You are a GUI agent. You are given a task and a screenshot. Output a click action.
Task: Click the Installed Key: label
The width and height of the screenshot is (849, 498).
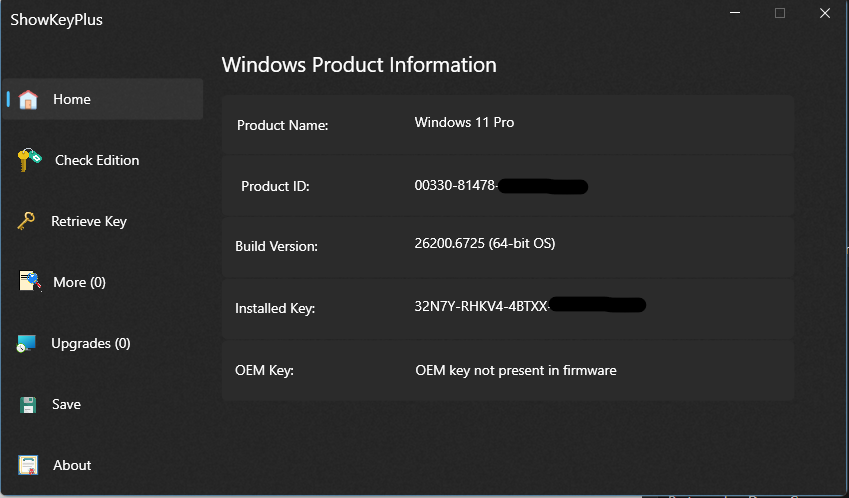pos(275,309)
